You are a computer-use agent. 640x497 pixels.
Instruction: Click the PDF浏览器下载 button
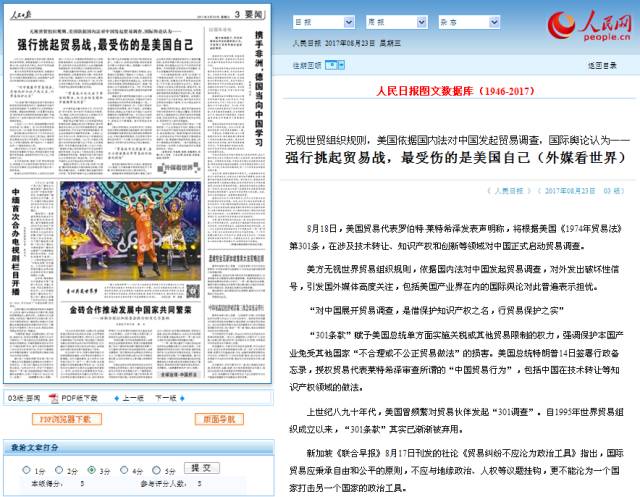67,419
